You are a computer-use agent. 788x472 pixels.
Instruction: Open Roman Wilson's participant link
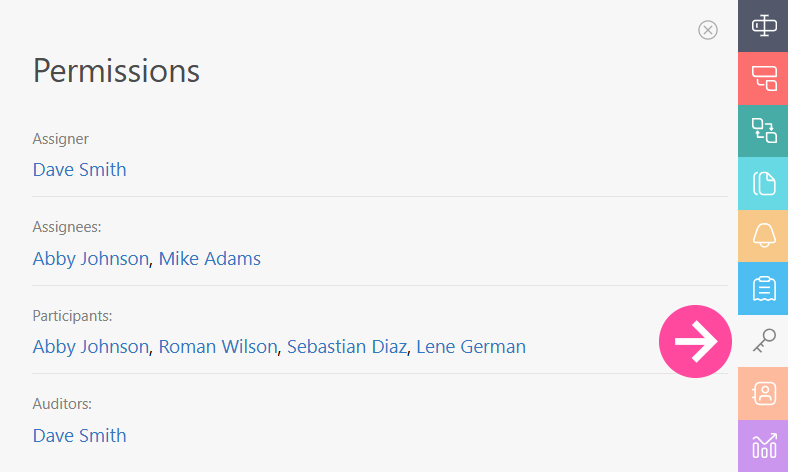coord(218,347)
